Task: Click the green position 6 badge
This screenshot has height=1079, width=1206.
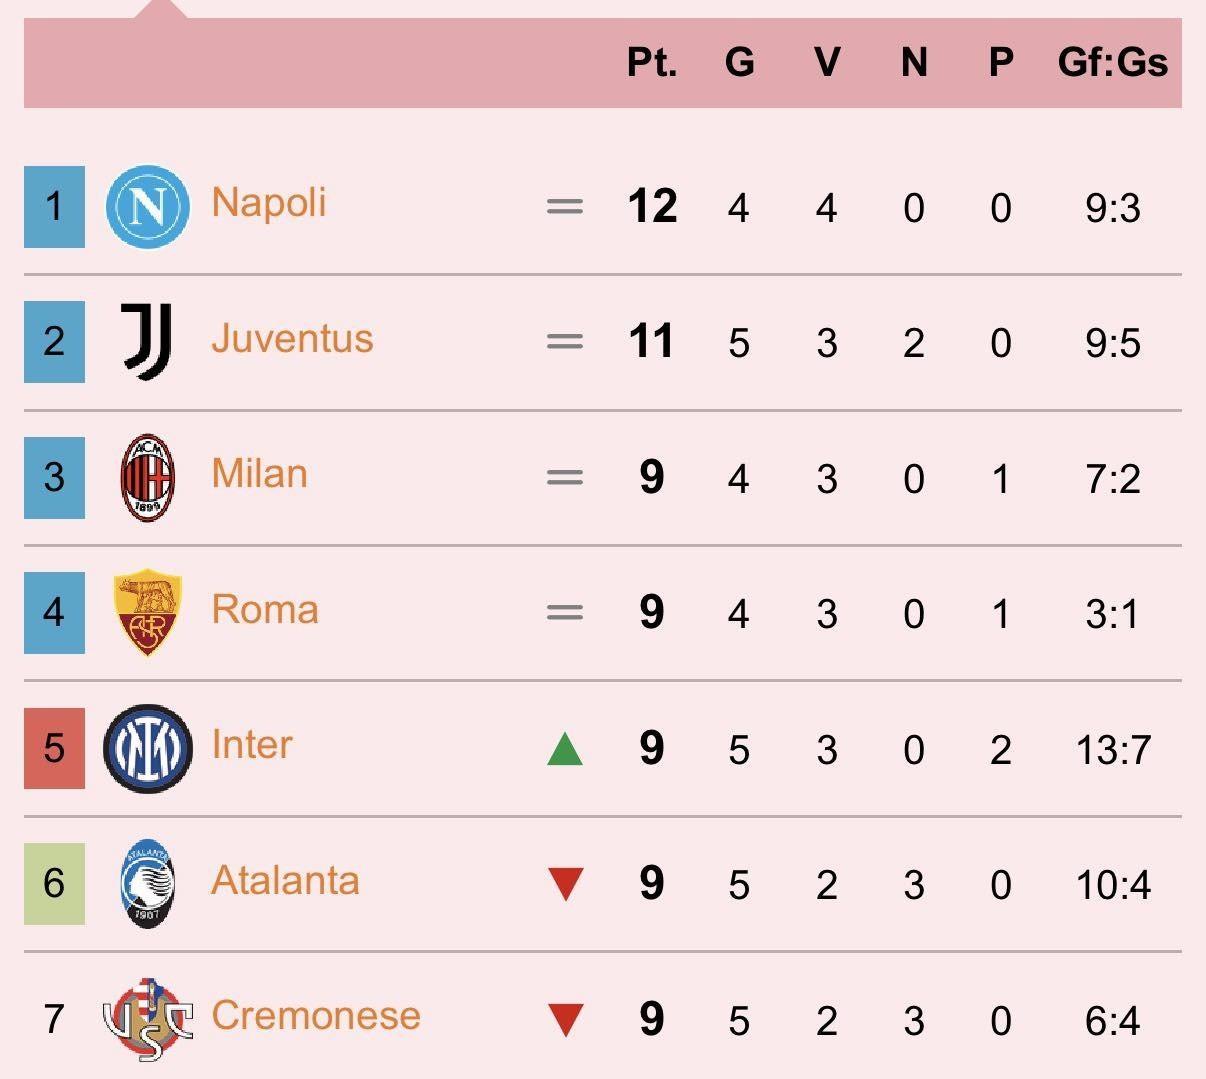Action: point(54,884)
